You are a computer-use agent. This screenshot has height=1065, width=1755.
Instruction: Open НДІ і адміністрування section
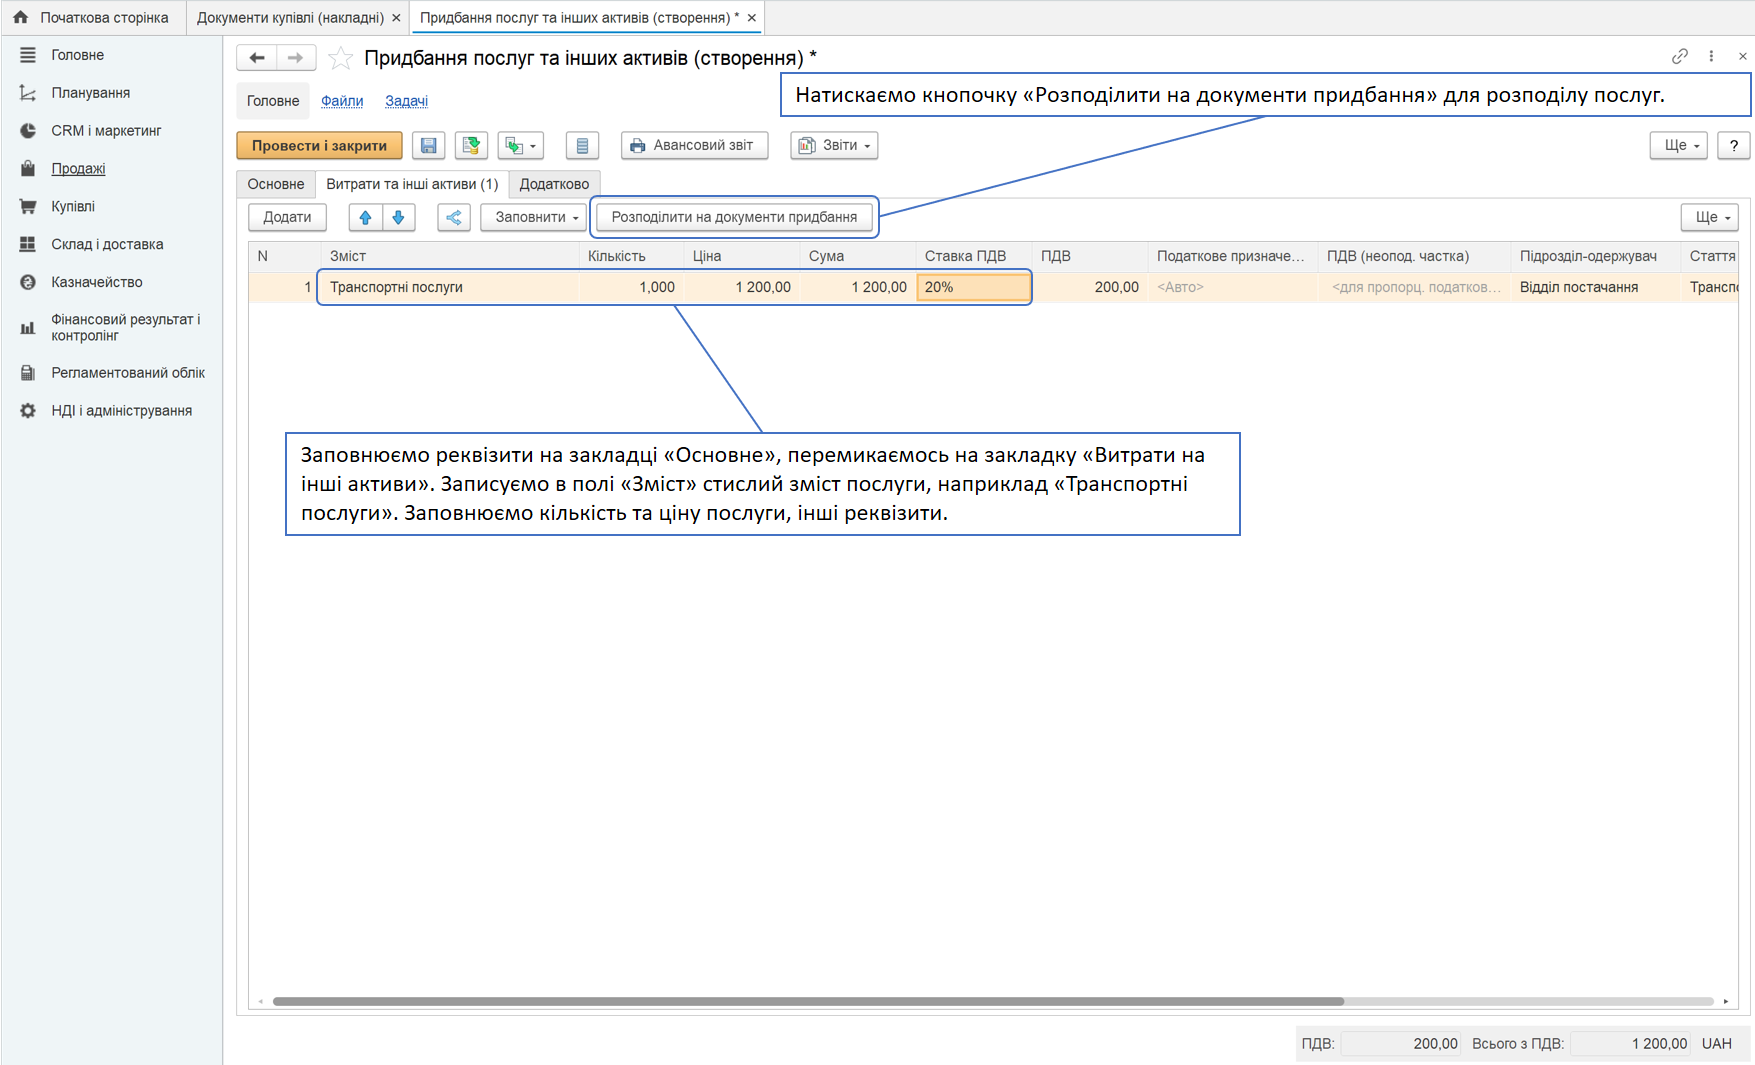click(x=121, y=411)
